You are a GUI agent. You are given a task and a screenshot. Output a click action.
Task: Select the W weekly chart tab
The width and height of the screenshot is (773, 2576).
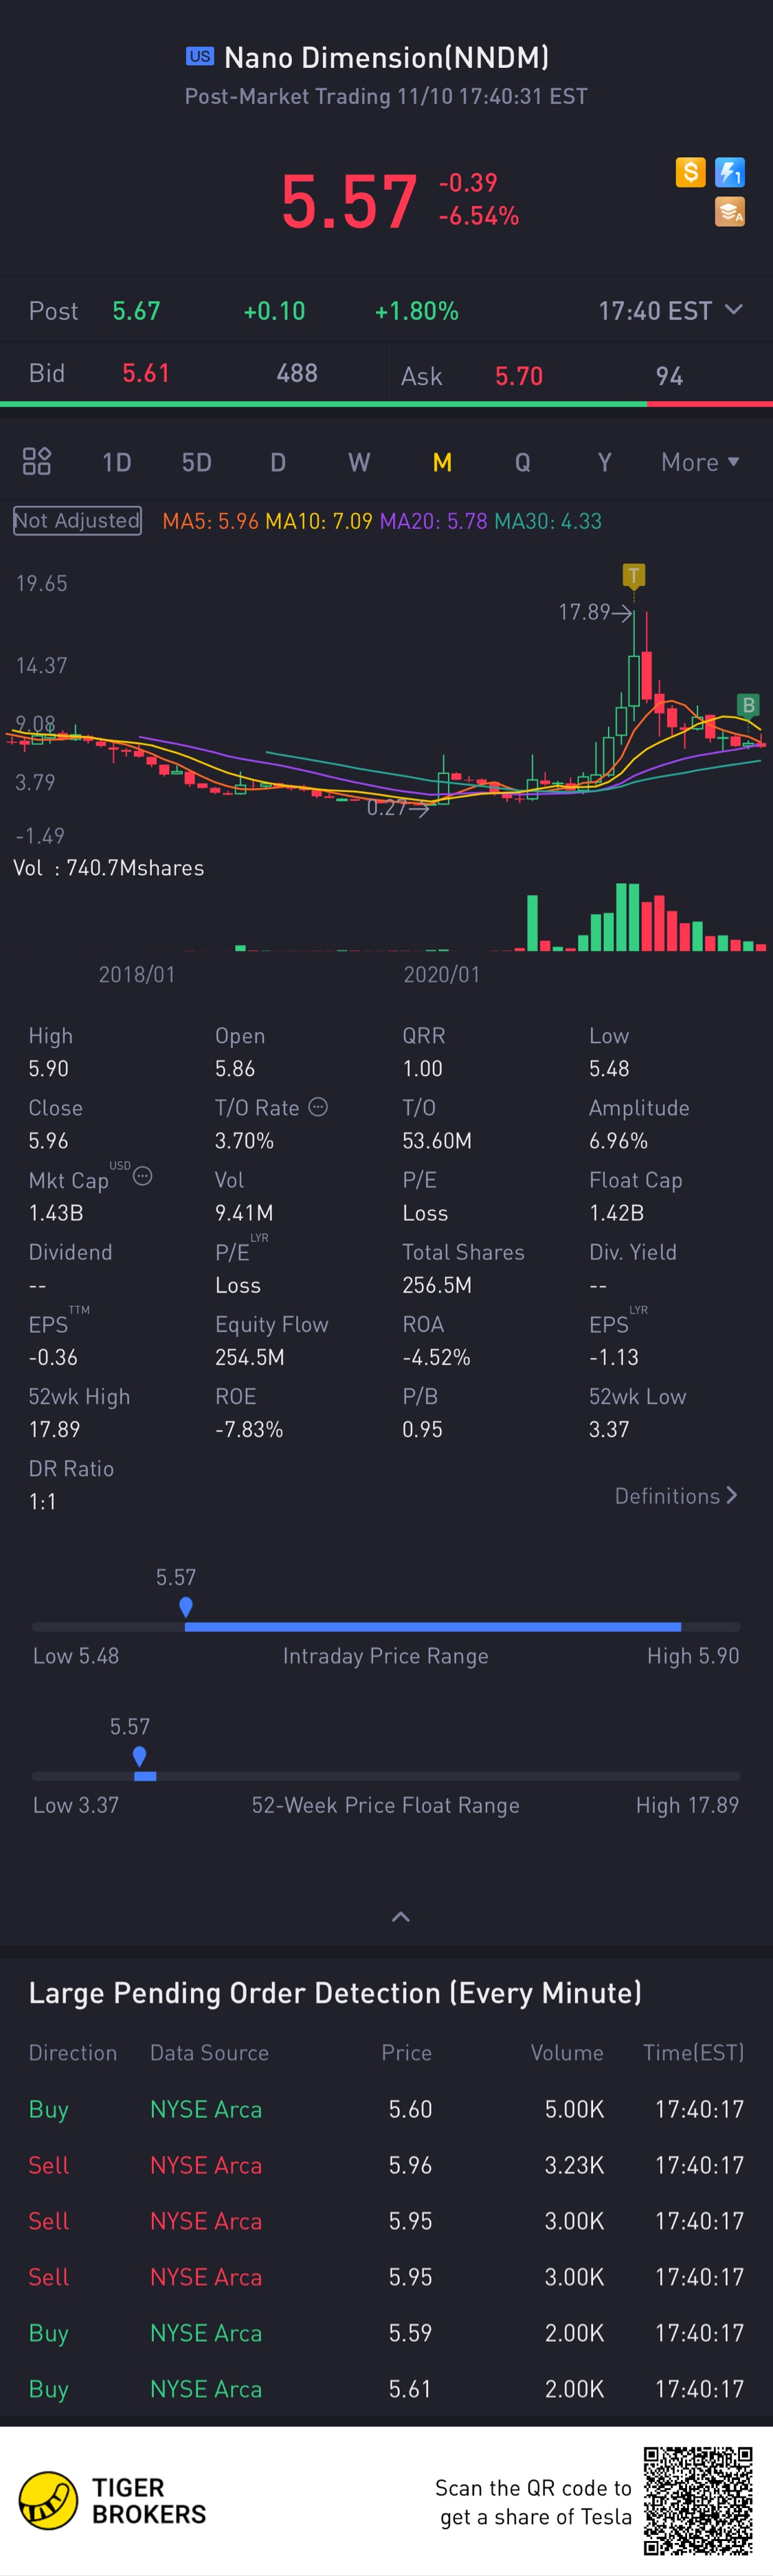[x=359, y=462]
